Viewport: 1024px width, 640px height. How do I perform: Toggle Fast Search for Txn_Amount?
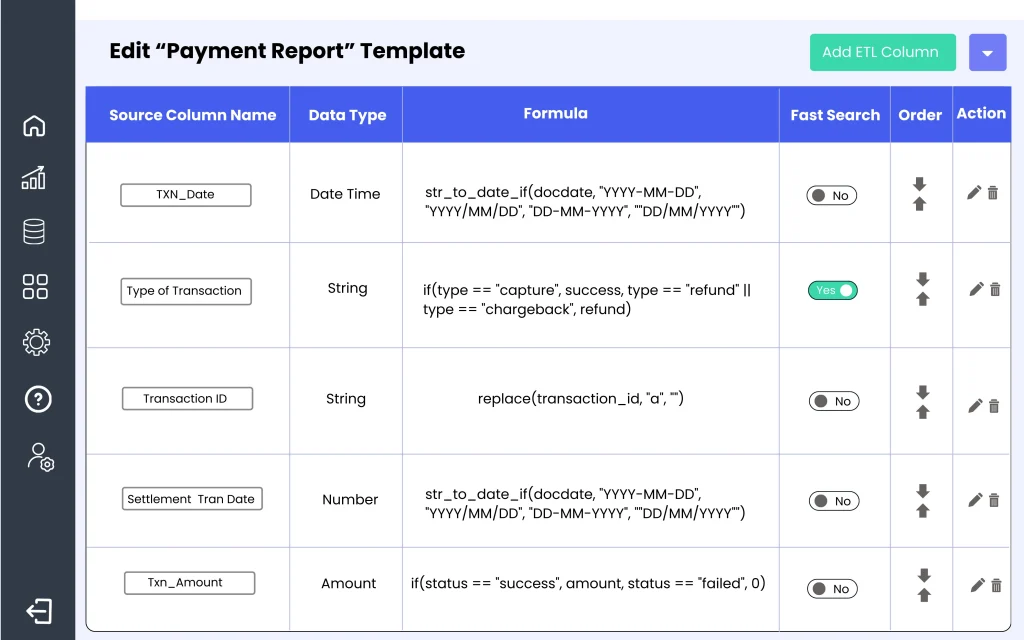pyautogui.click(x=832, y=588)
